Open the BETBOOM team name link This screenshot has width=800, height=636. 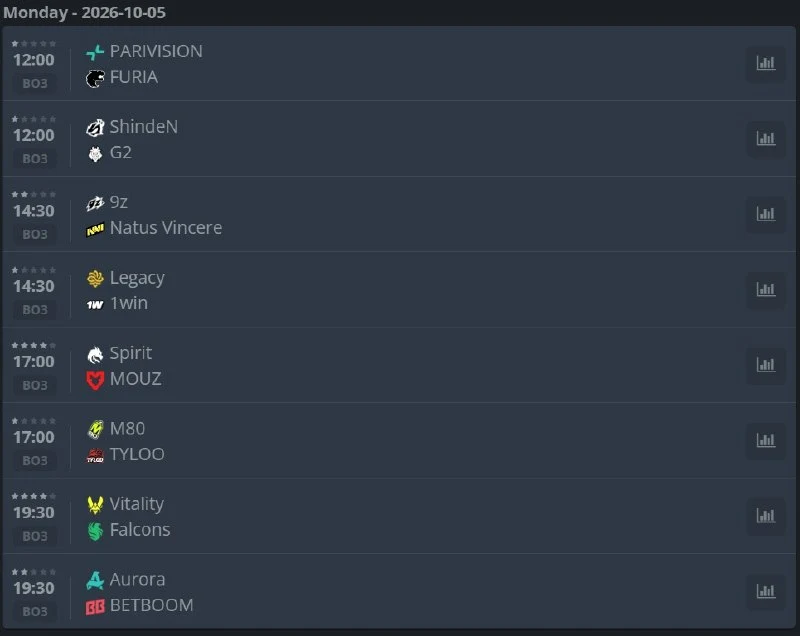[x=152, y=605]
